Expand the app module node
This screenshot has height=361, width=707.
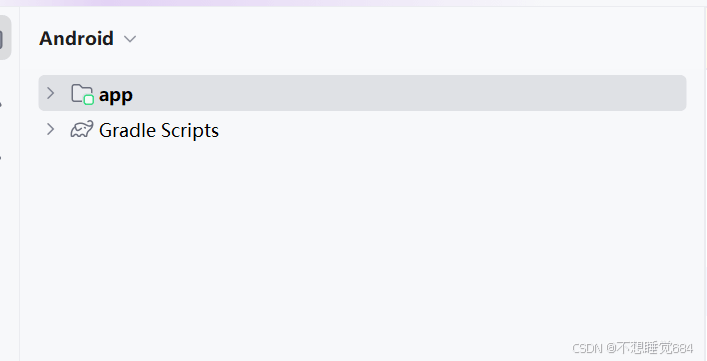(50, 94)
